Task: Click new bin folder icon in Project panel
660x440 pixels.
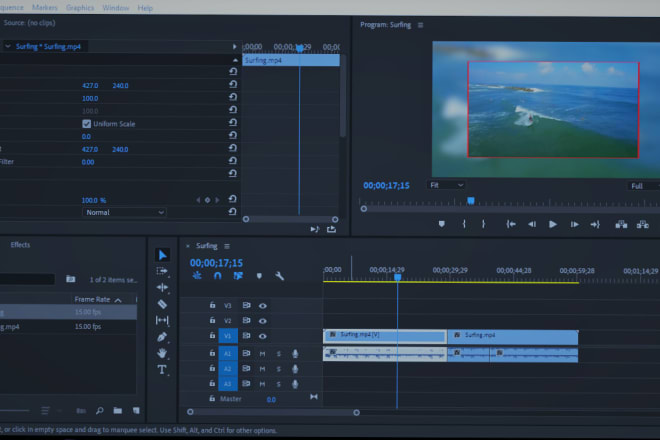Action: click(117, 411)
